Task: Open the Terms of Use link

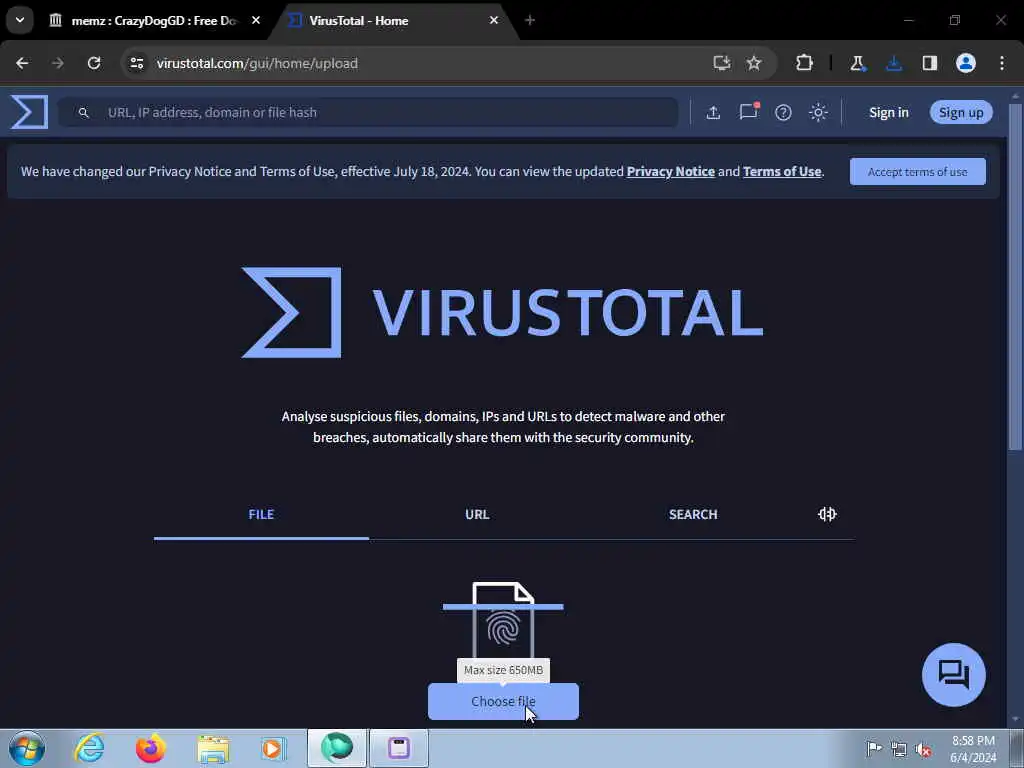Action: 782,172
